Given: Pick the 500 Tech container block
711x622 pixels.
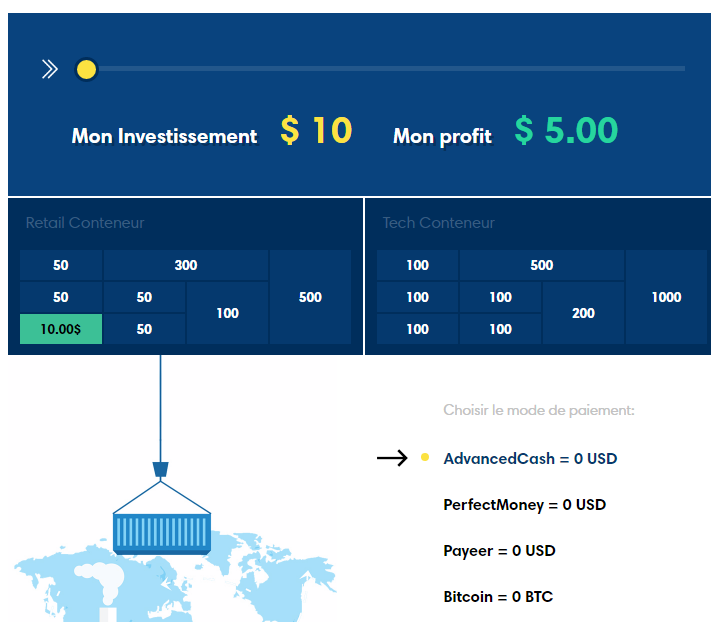Looking at the screenshot, I should 542,265.
